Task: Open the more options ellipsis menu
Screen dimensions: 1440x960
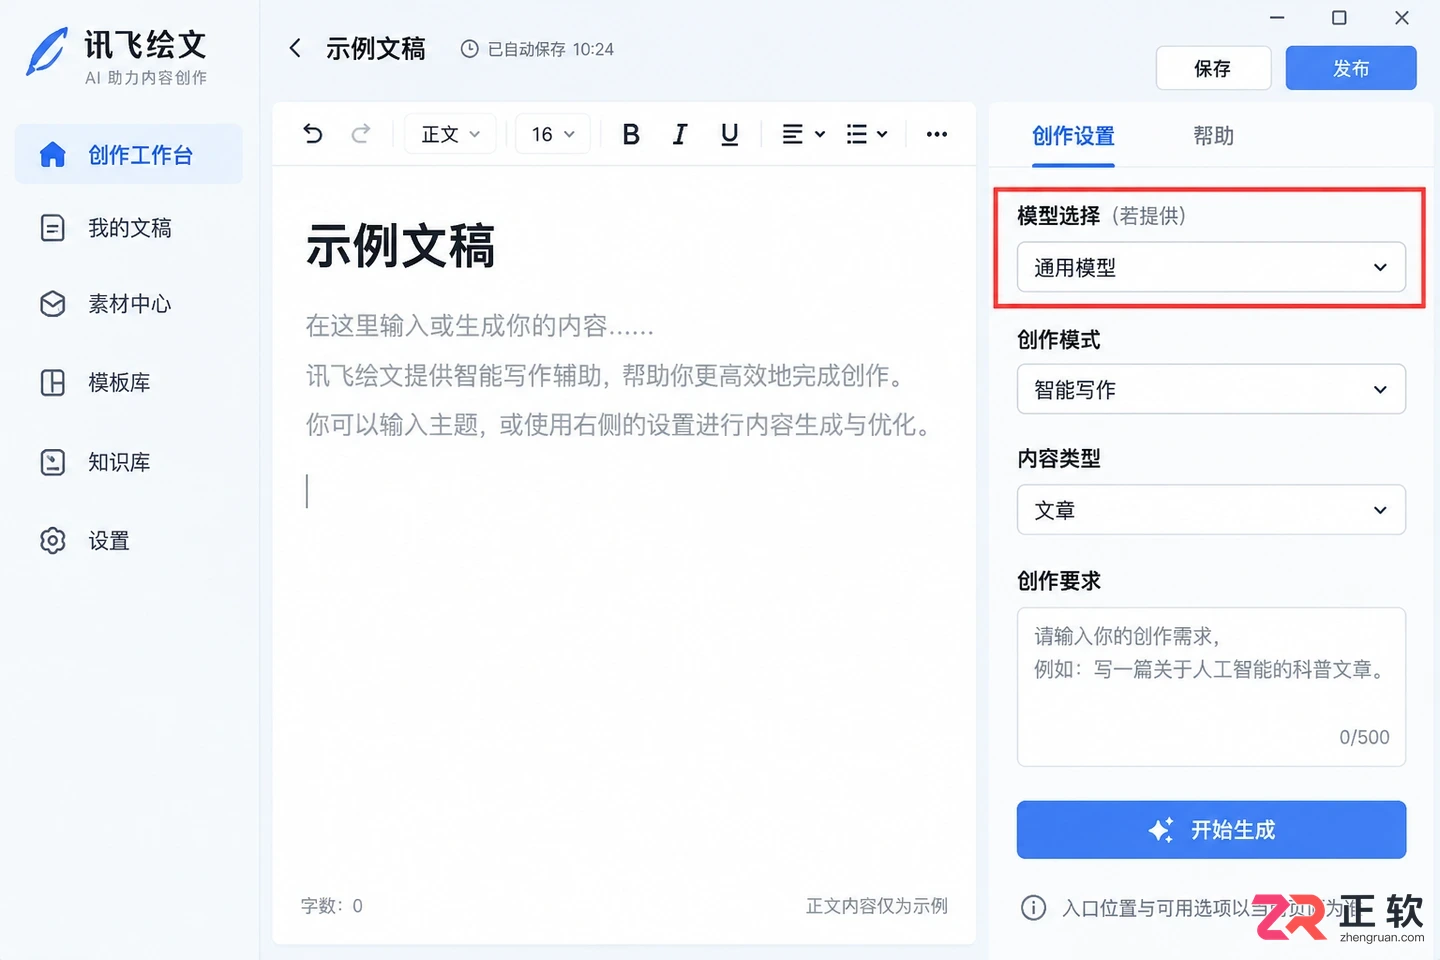Action: click(x=937, y=134)
